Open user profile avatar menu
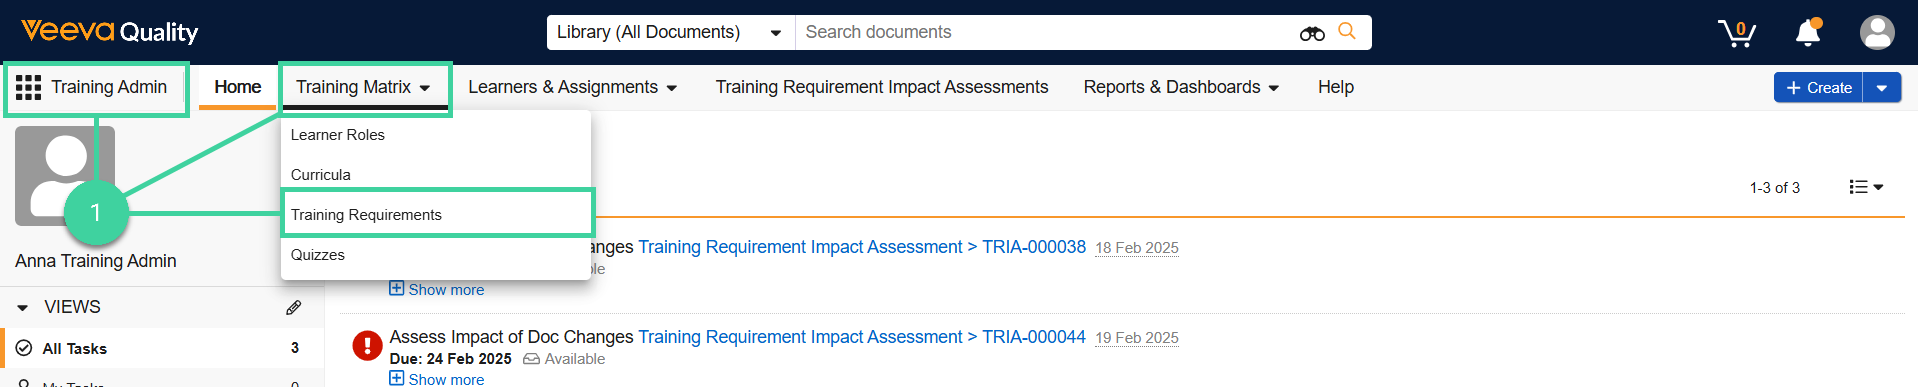This screenshot has width=1918, height=387. tap(1877, 32)
